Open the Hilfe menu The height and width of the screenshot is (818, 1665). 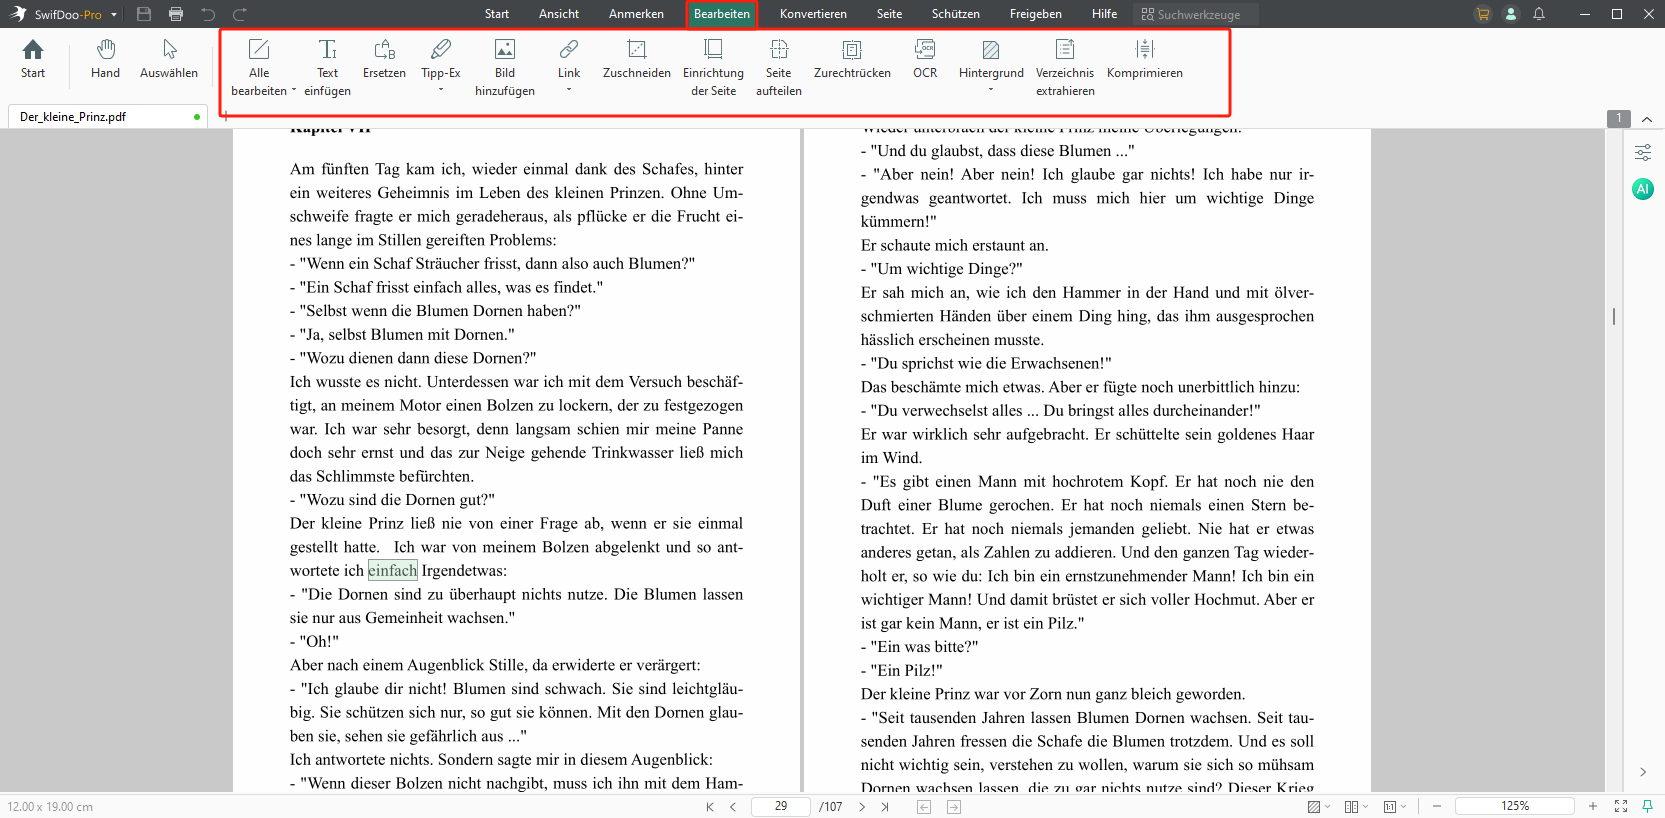click(x=1105, y=14)
